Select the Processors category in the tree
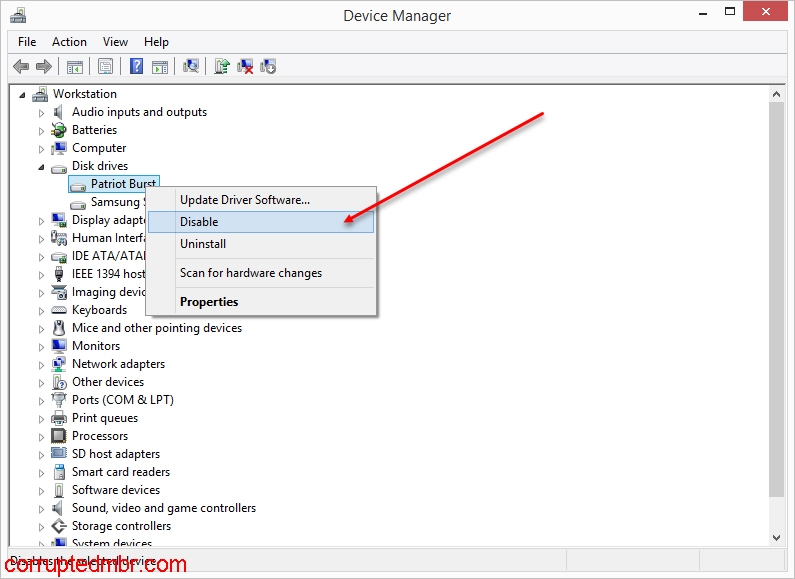 click(x=99, y=436)
